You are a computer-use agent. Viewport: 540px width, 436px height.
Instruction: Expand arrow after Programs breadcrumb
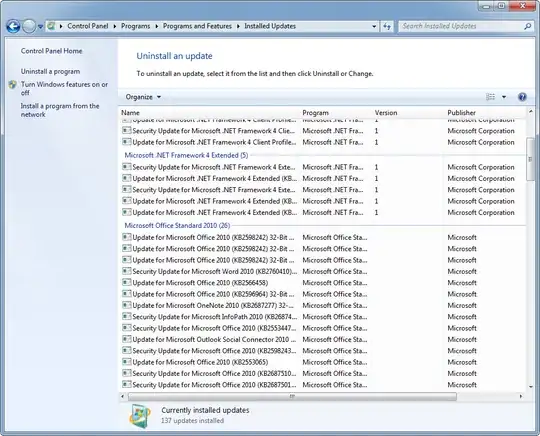point(156,26)
